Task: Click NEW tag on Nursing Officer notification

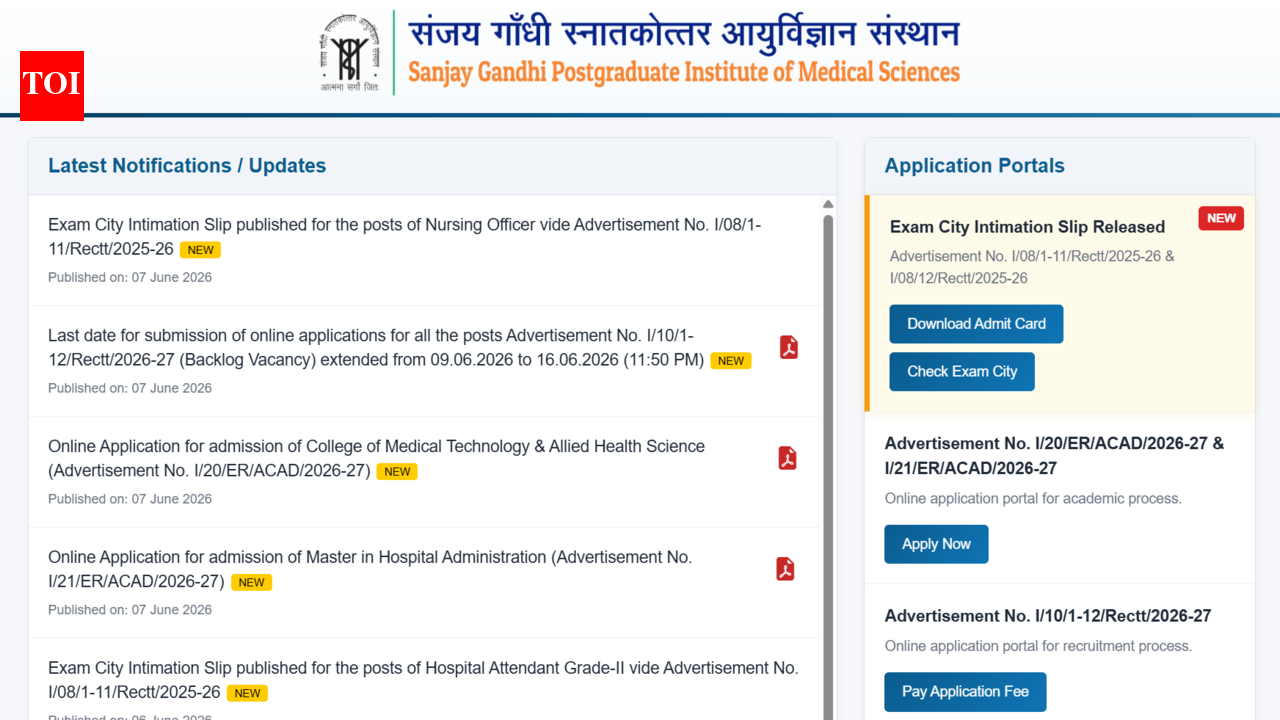Action: click(x=200, y=250)
